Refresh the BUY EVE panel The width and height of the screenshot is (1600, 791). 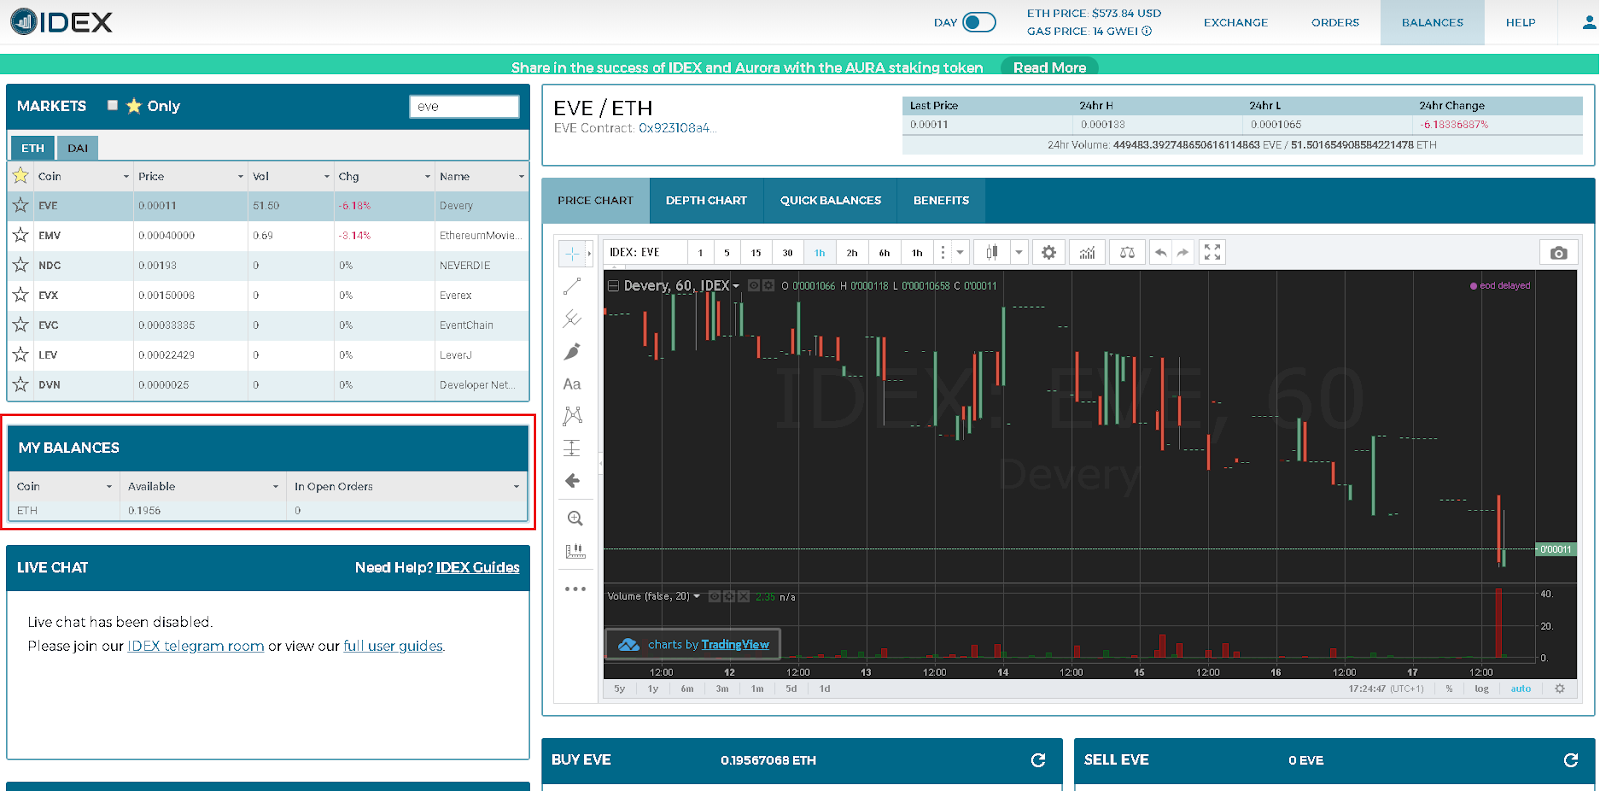(1038, 760)
